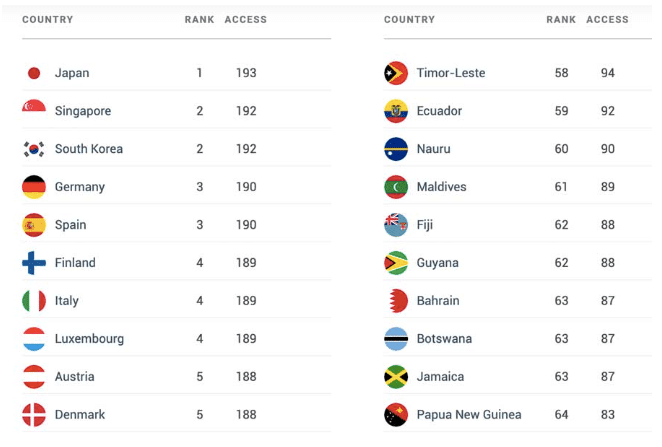Click the Timor-Leste flag icon
This screenshot has height=447, width=662.
(396, 73)
